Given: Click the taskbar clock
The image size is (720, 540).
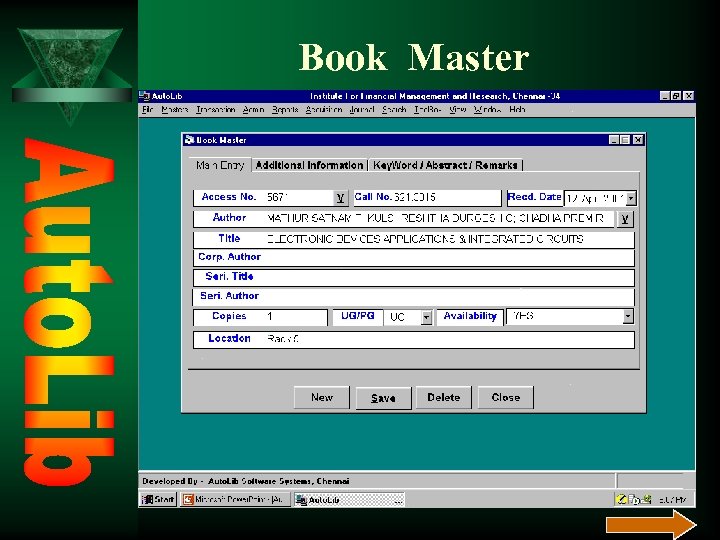Looking at the screenshot, I should point(673,500).
